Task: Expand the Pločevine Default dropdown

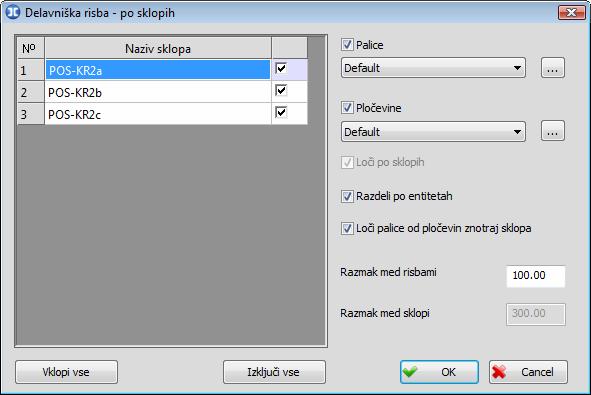Action: coord(433,132)
